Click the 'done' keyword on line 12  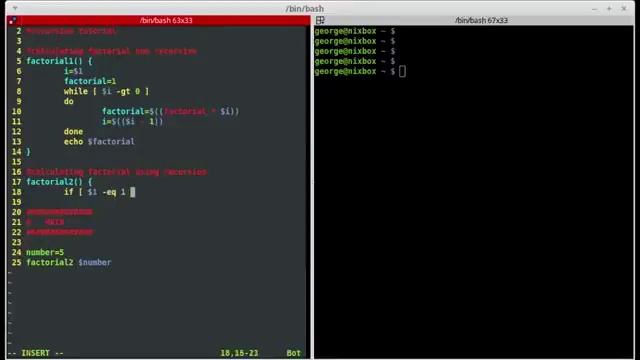coord(73,131)
